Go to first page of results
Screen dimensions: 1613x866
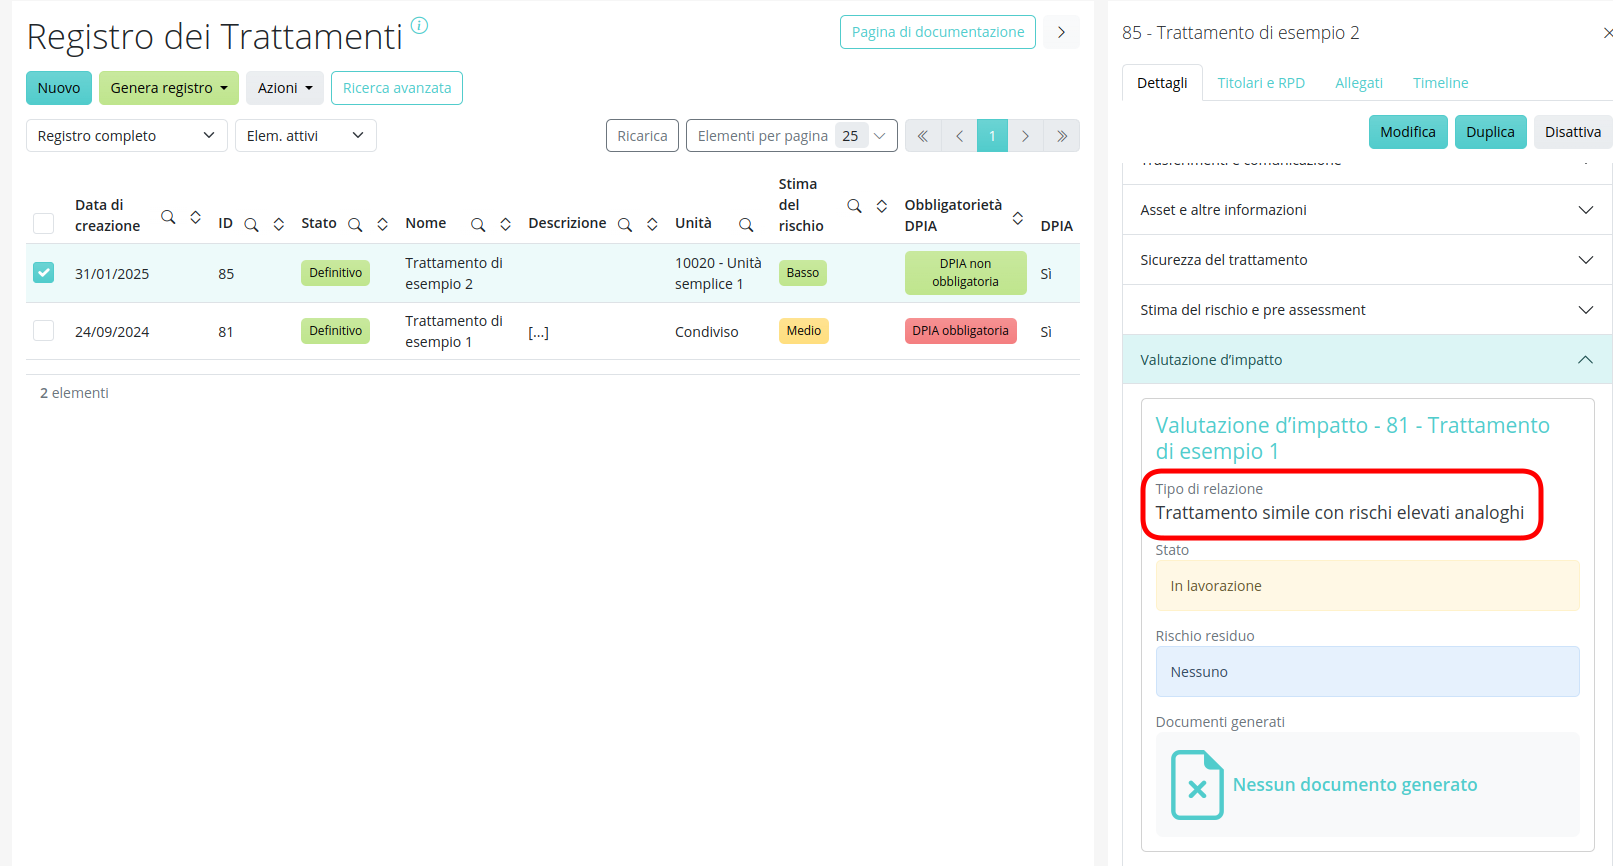pos(923,136)
